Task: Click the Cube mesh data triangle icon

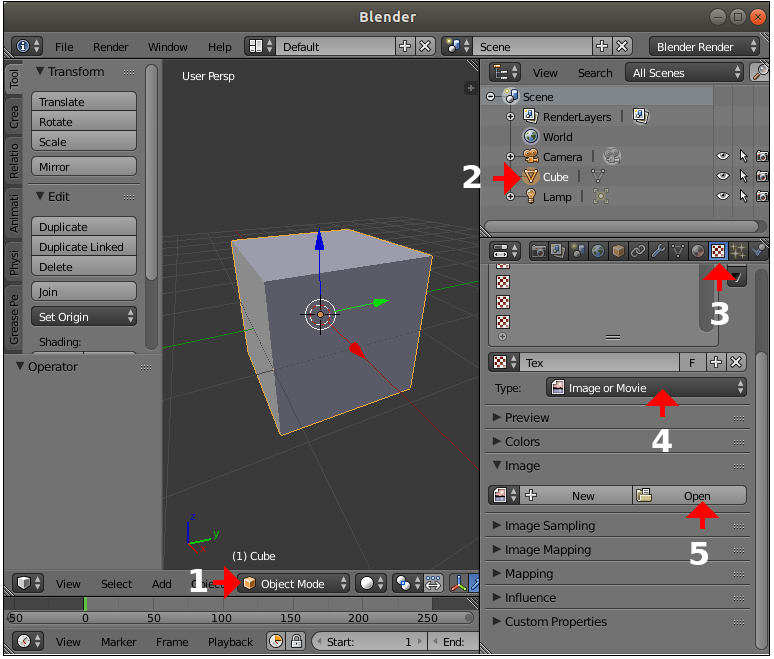Action: [x=598, y=176]
